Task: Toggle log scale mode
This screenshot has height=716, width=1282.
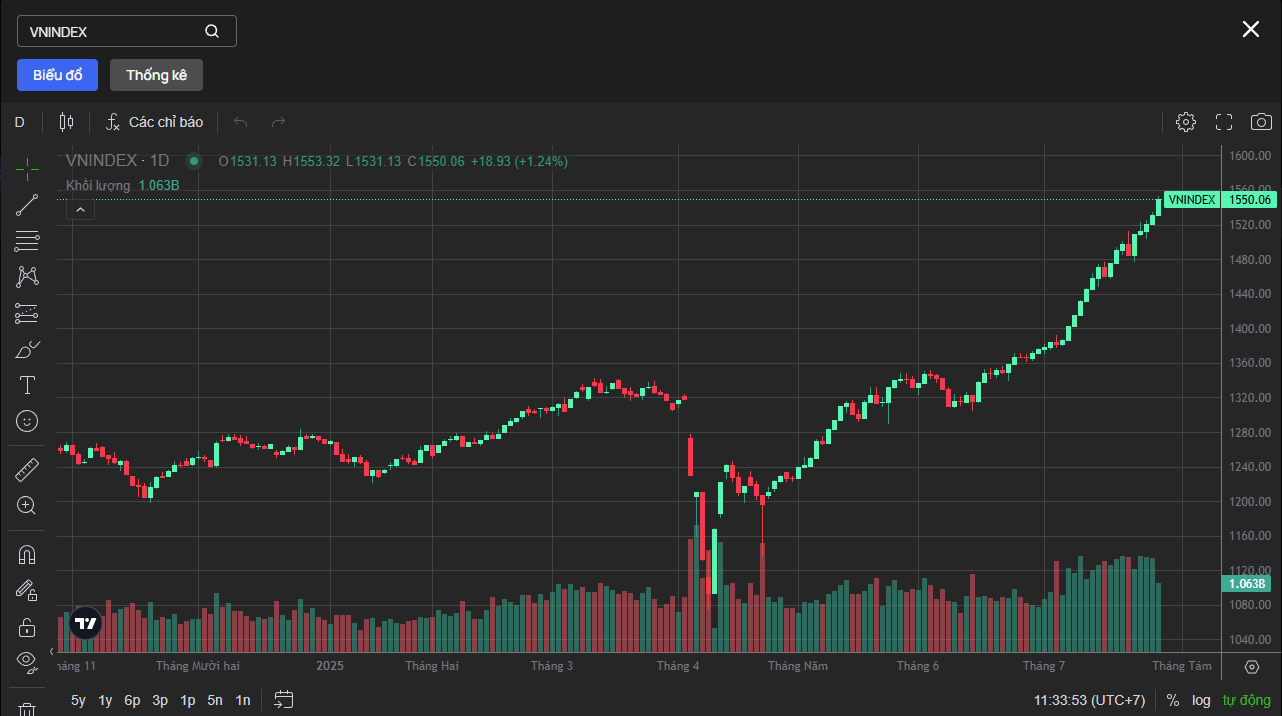Action: 1201,700
